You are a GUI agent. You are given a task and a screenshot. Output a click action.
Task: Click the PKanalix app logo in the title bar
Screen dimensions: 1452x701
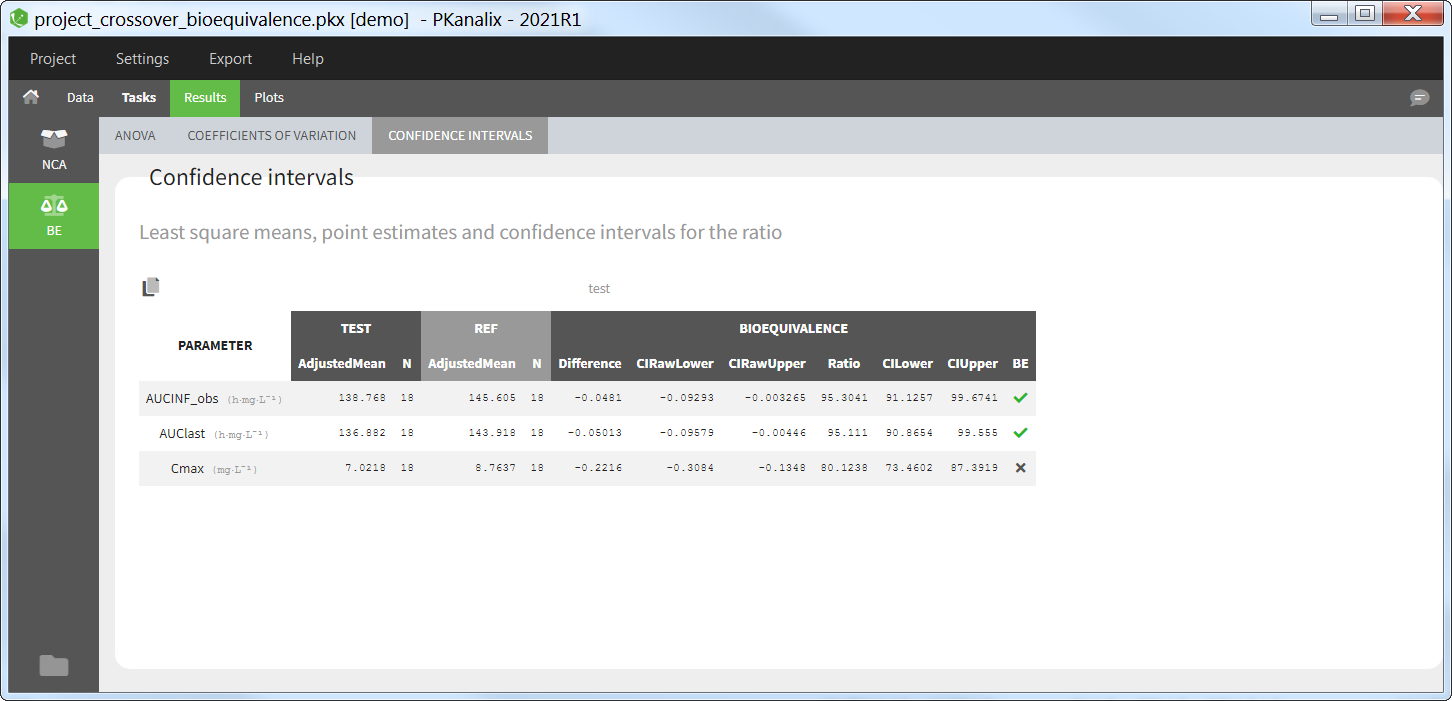[19, 18]
